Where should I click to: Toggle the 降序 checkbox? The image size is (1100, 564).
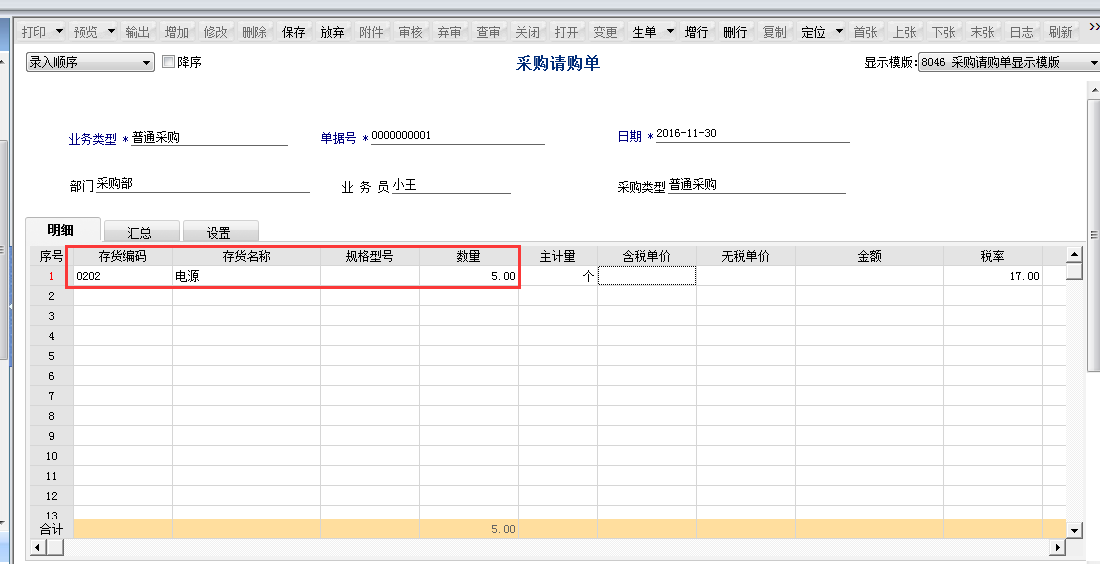click(168, 62)
